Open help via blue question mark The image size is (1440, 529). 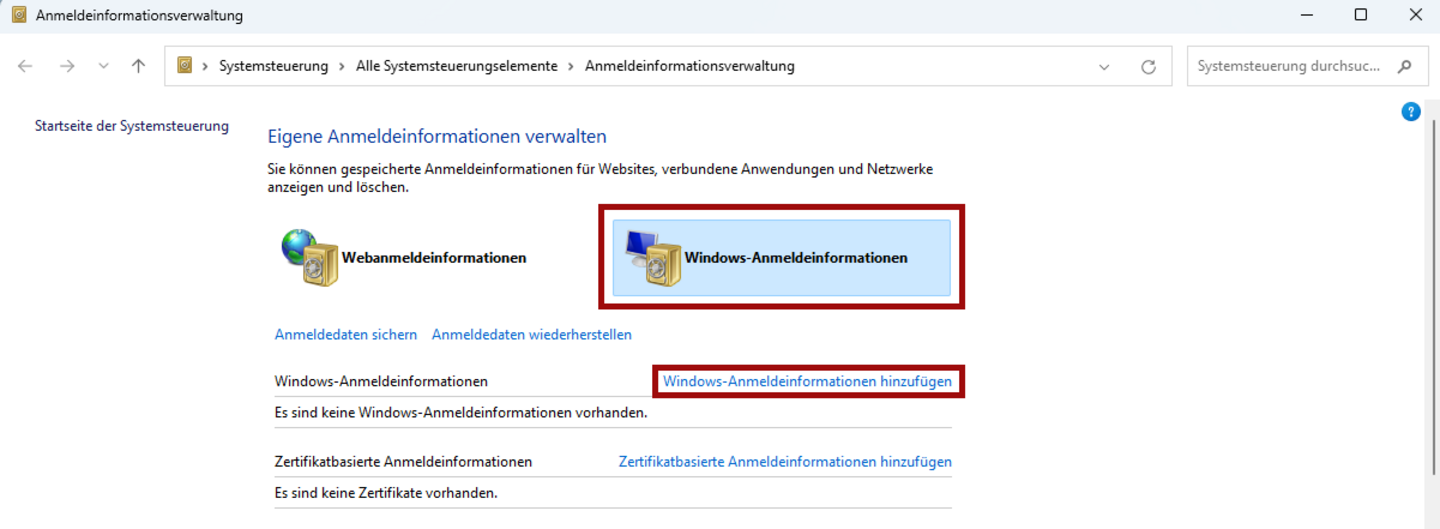pyautogui.click(x=1411, y=112)
